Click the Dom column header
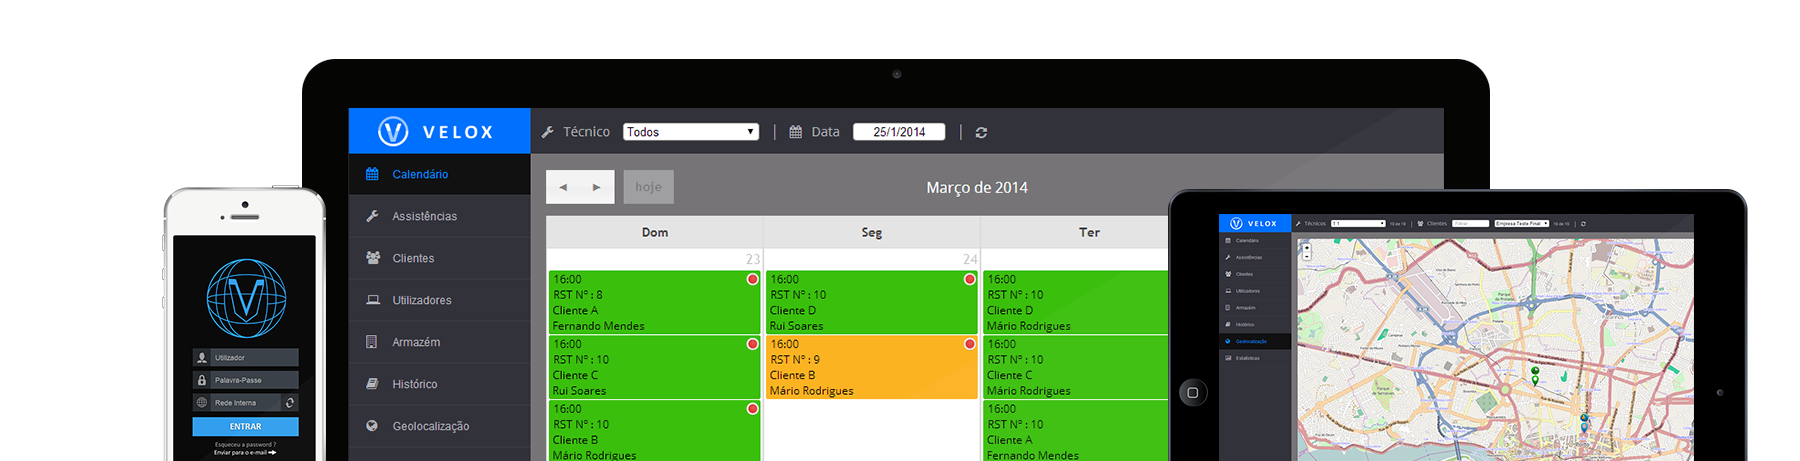Image resolution: width=1800 pixels, height=461 pixels. (655, 232)
